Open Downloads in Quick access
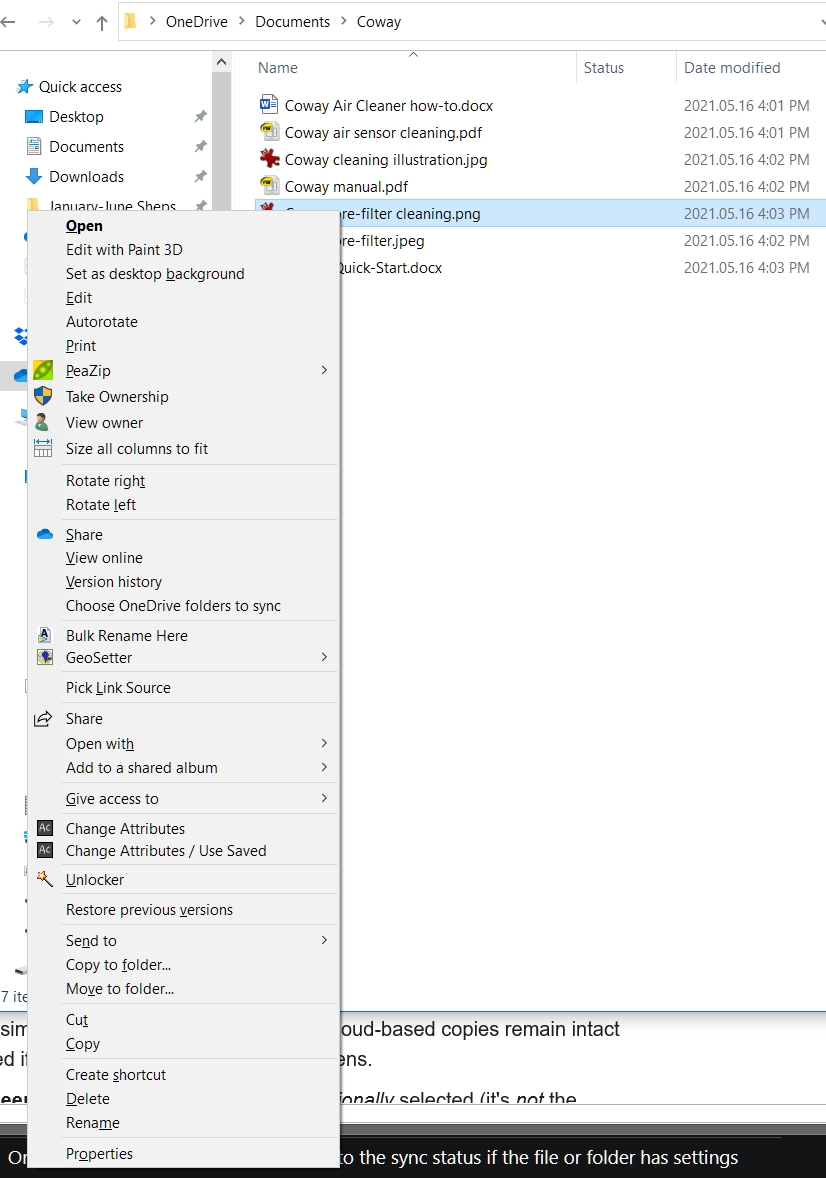 pos(86,177)
